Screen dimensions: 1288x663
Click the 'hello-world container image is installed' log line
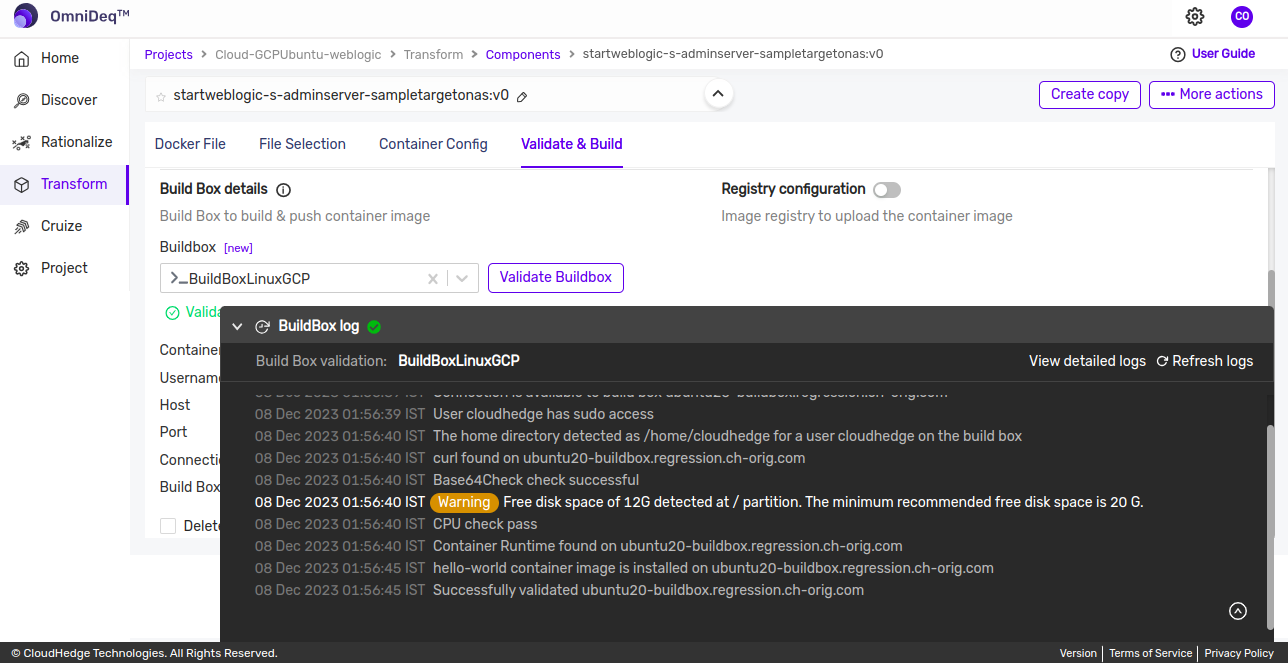[713, 568]
